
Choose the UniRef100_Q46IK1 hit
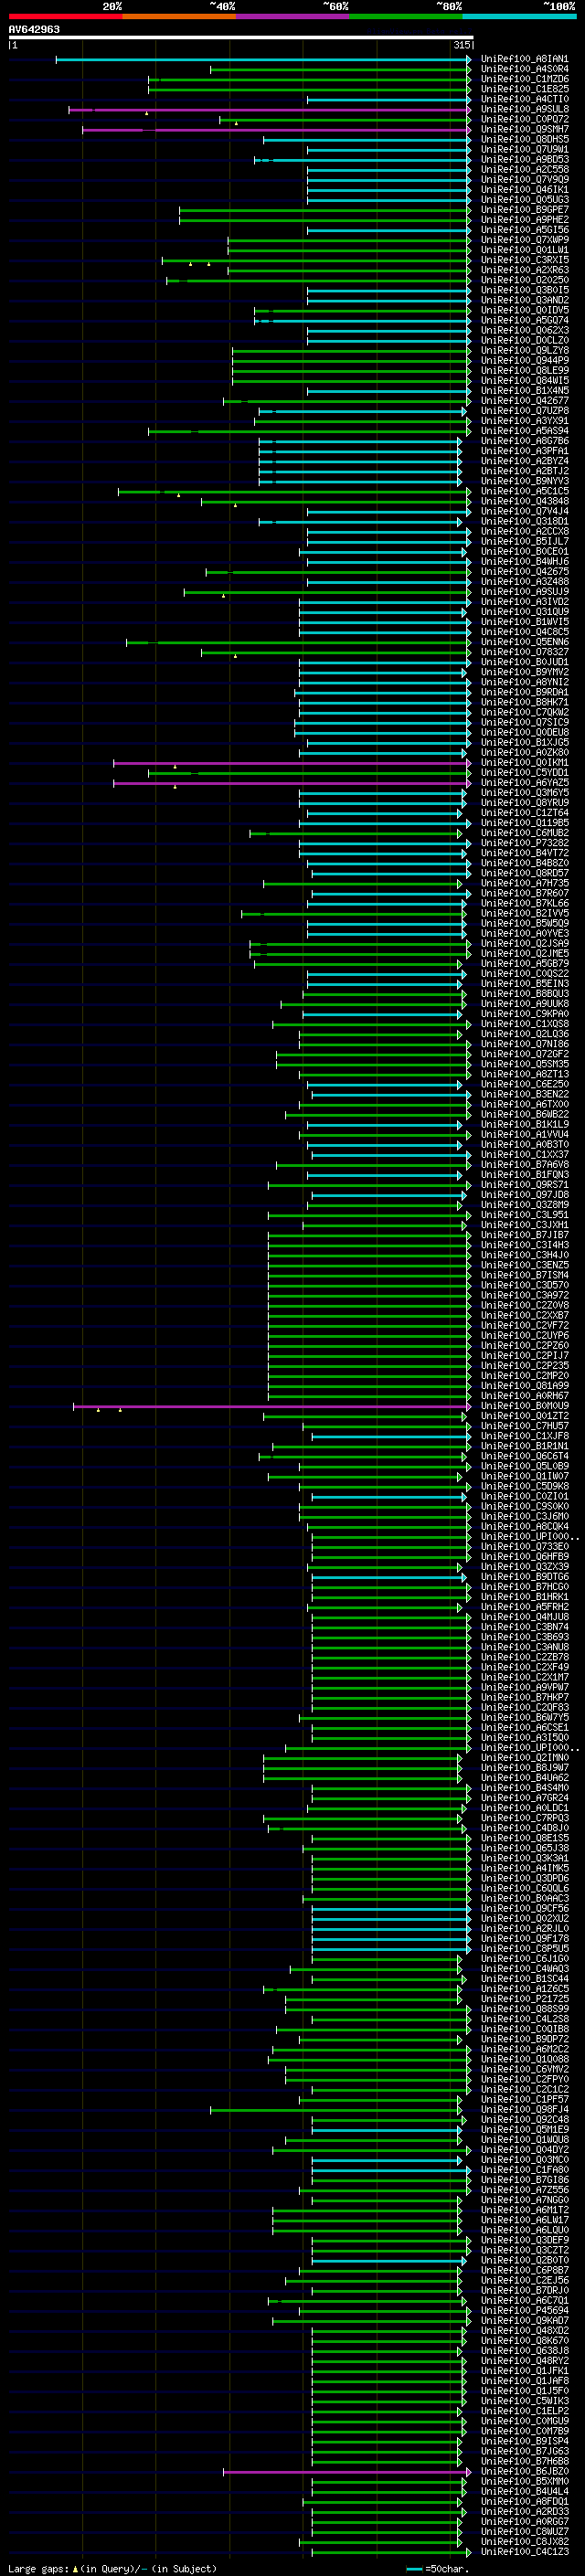(x=525, y=189)
